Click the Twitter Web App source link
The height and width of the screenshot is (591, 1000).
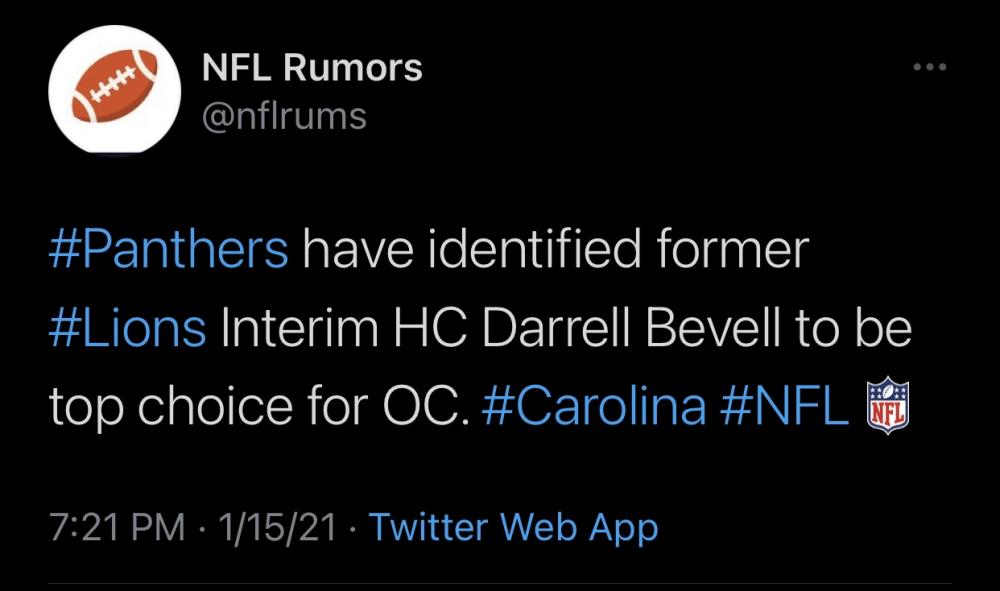(514, 526)
